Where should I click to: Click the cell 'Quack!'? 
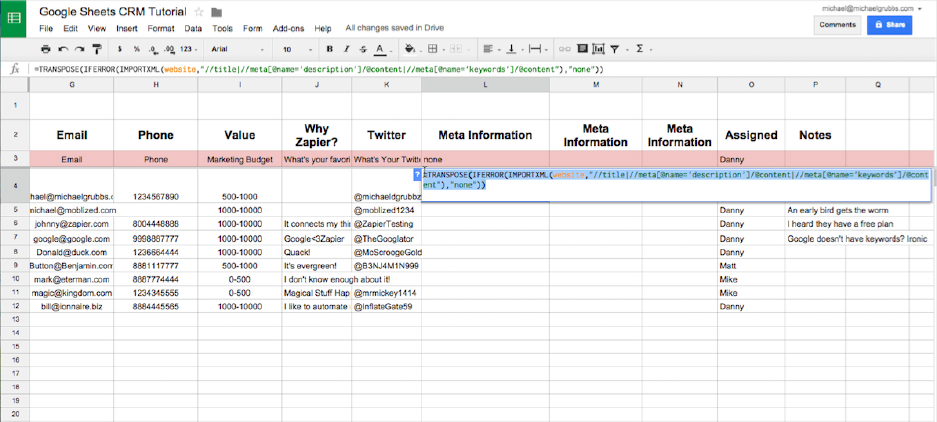316,252
